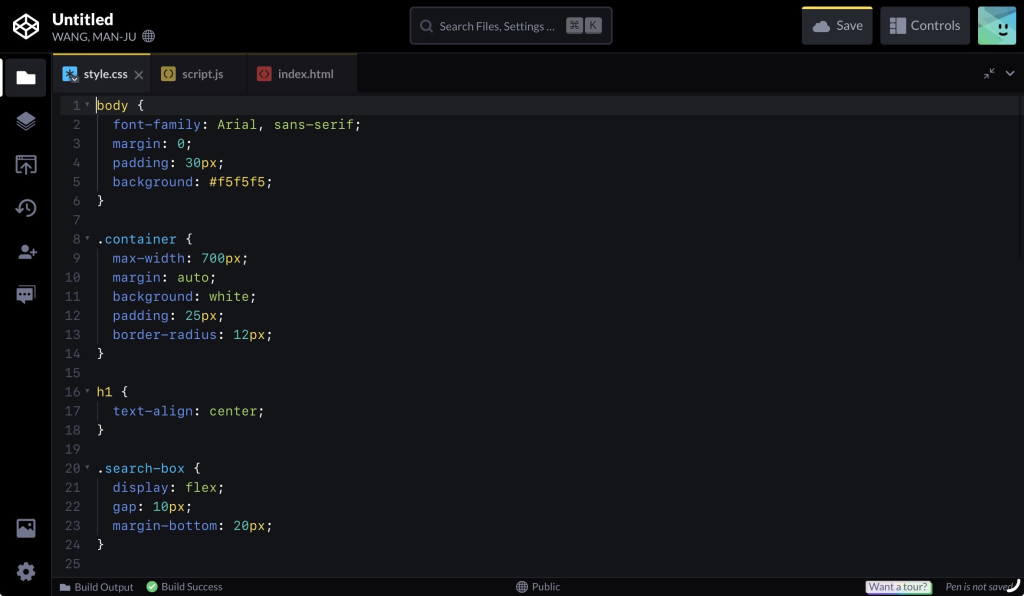Viewport: 1024px width, 596px height.
Task: Collapse the .container rule fold arrow
Action: (x=88, y=238)
